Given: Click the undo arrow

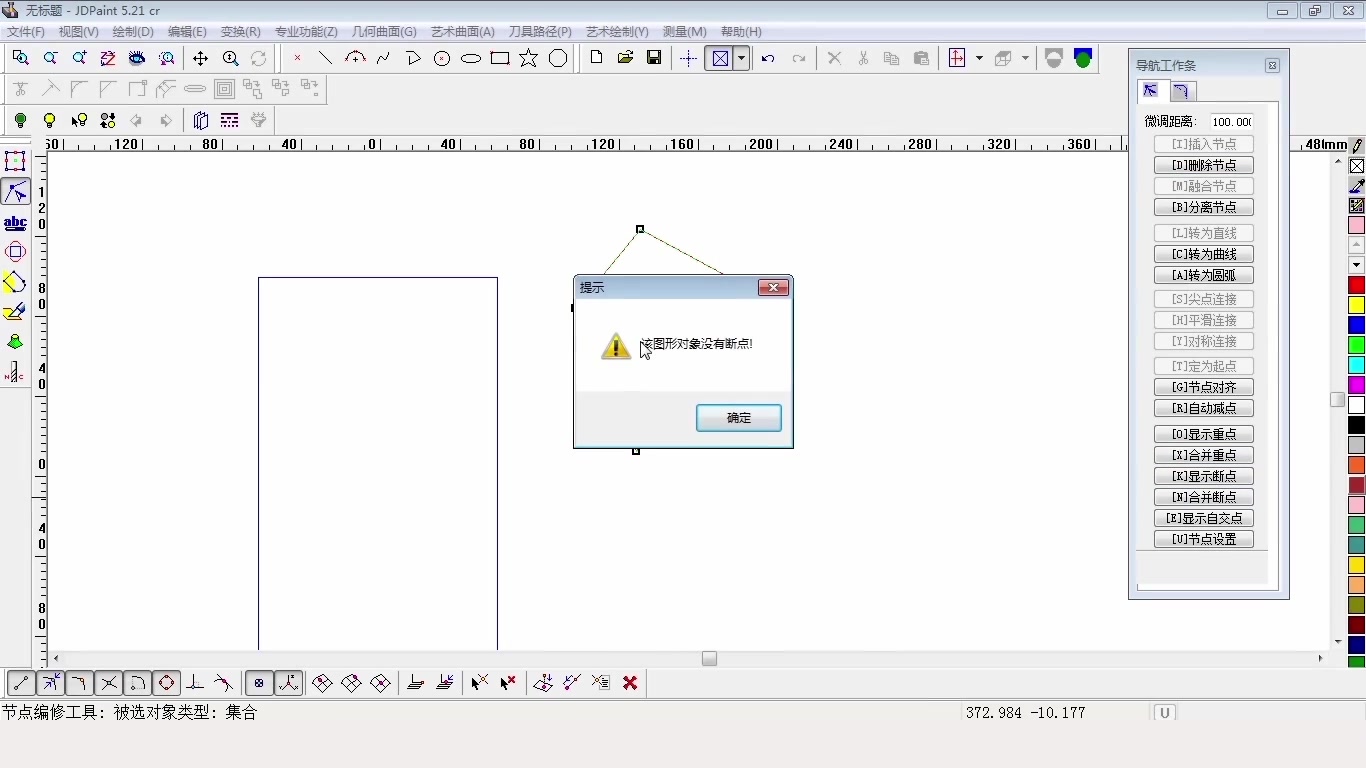Looking at the screenshot, I should pos(768,58).
